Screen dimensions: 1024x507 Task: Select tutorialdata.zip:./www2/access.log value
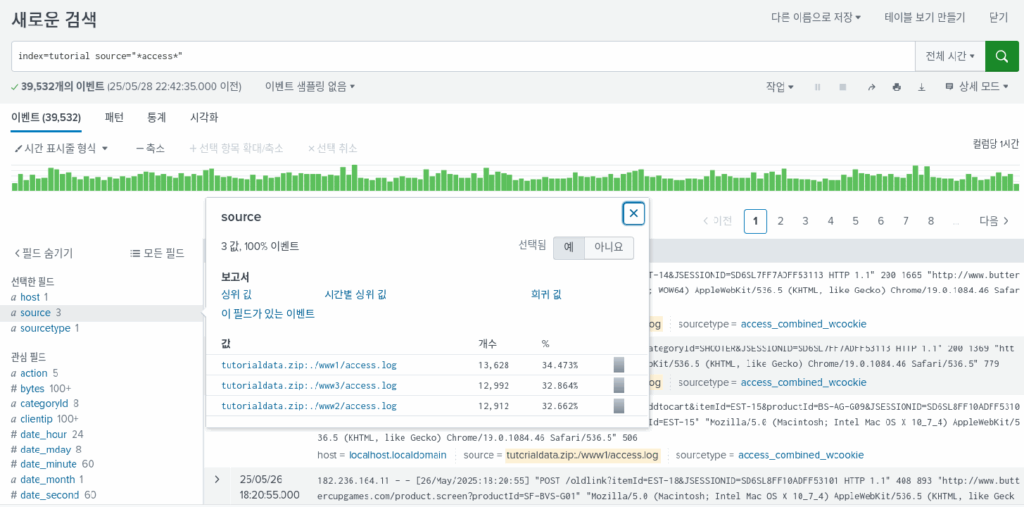(x=308, y=406)
